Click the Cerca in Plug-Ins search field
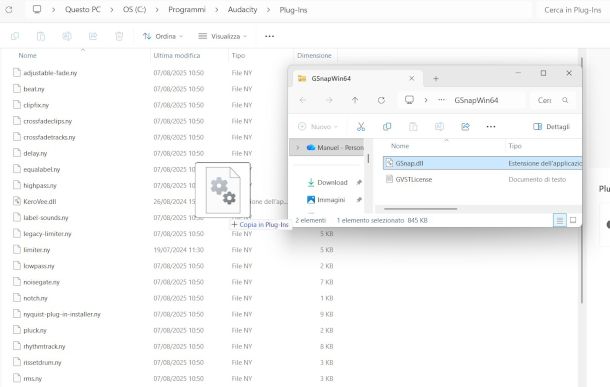Image resolution: width=610 pixels, height=387 pixels. tap(572, 10)
